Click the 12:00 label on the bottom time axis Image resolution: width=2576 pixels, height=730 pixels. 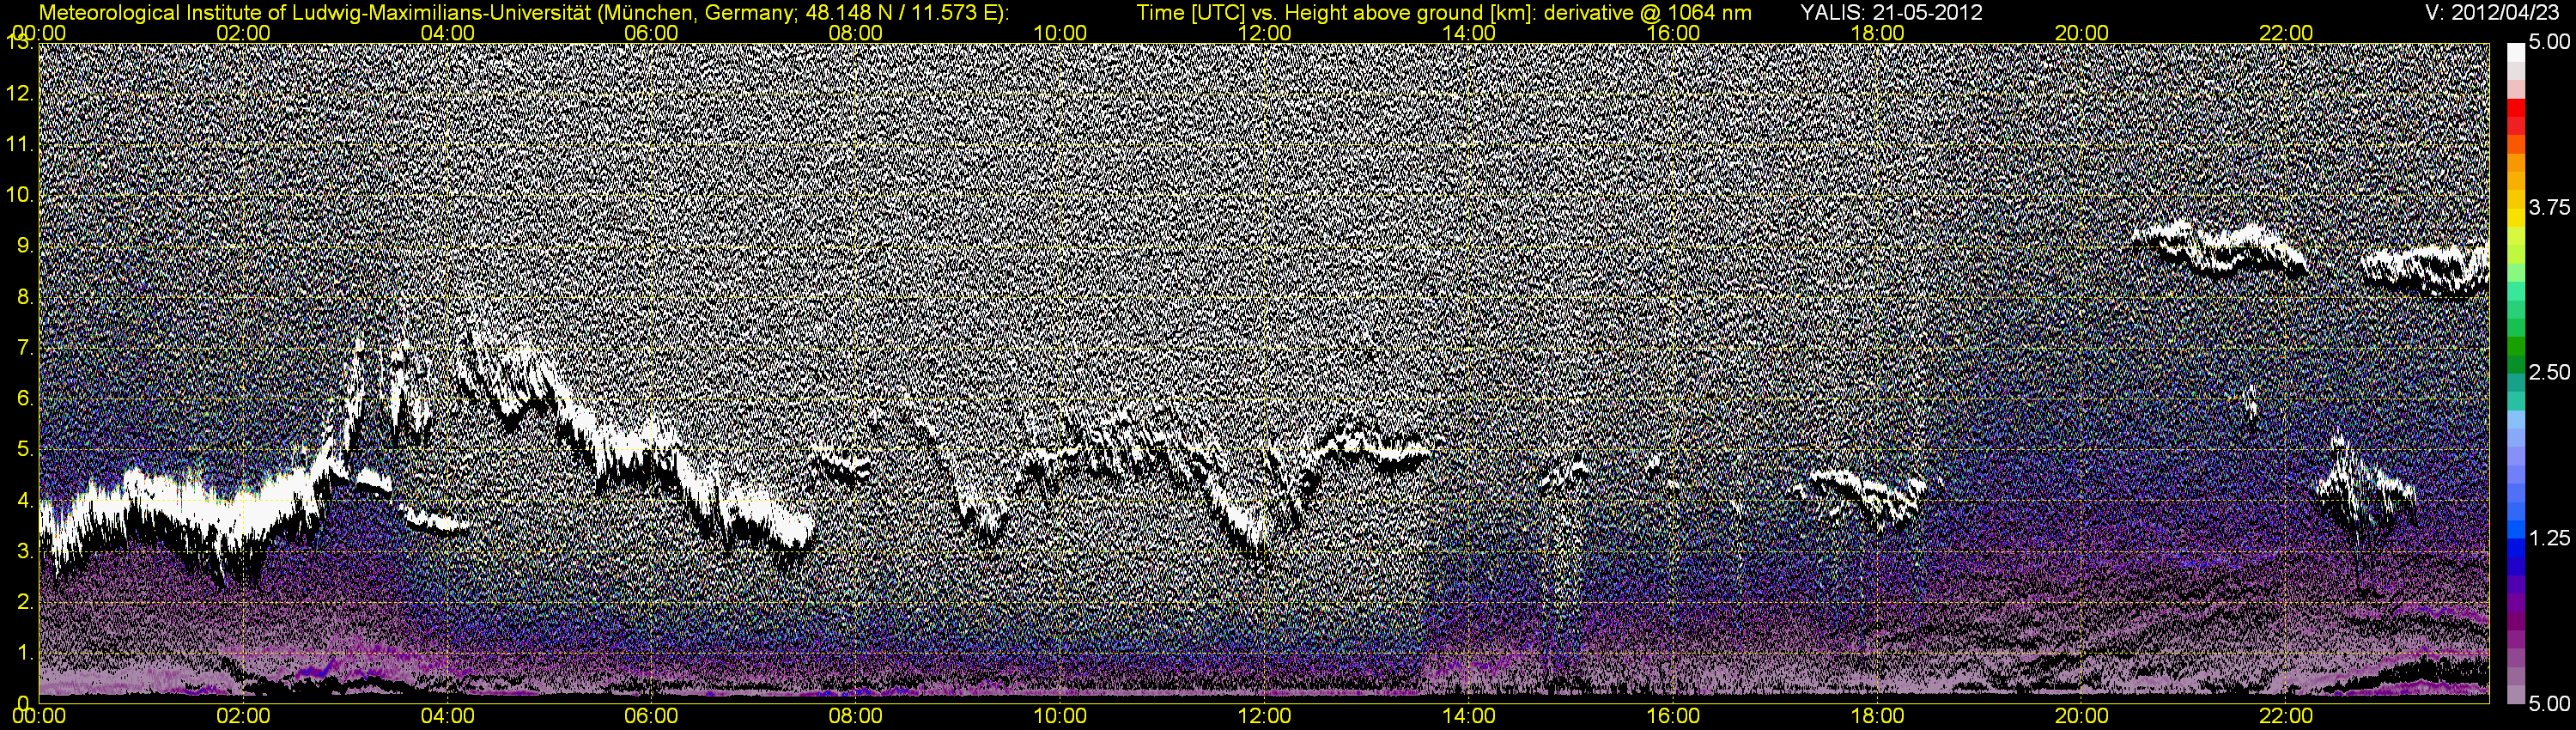pos(1264,716)
